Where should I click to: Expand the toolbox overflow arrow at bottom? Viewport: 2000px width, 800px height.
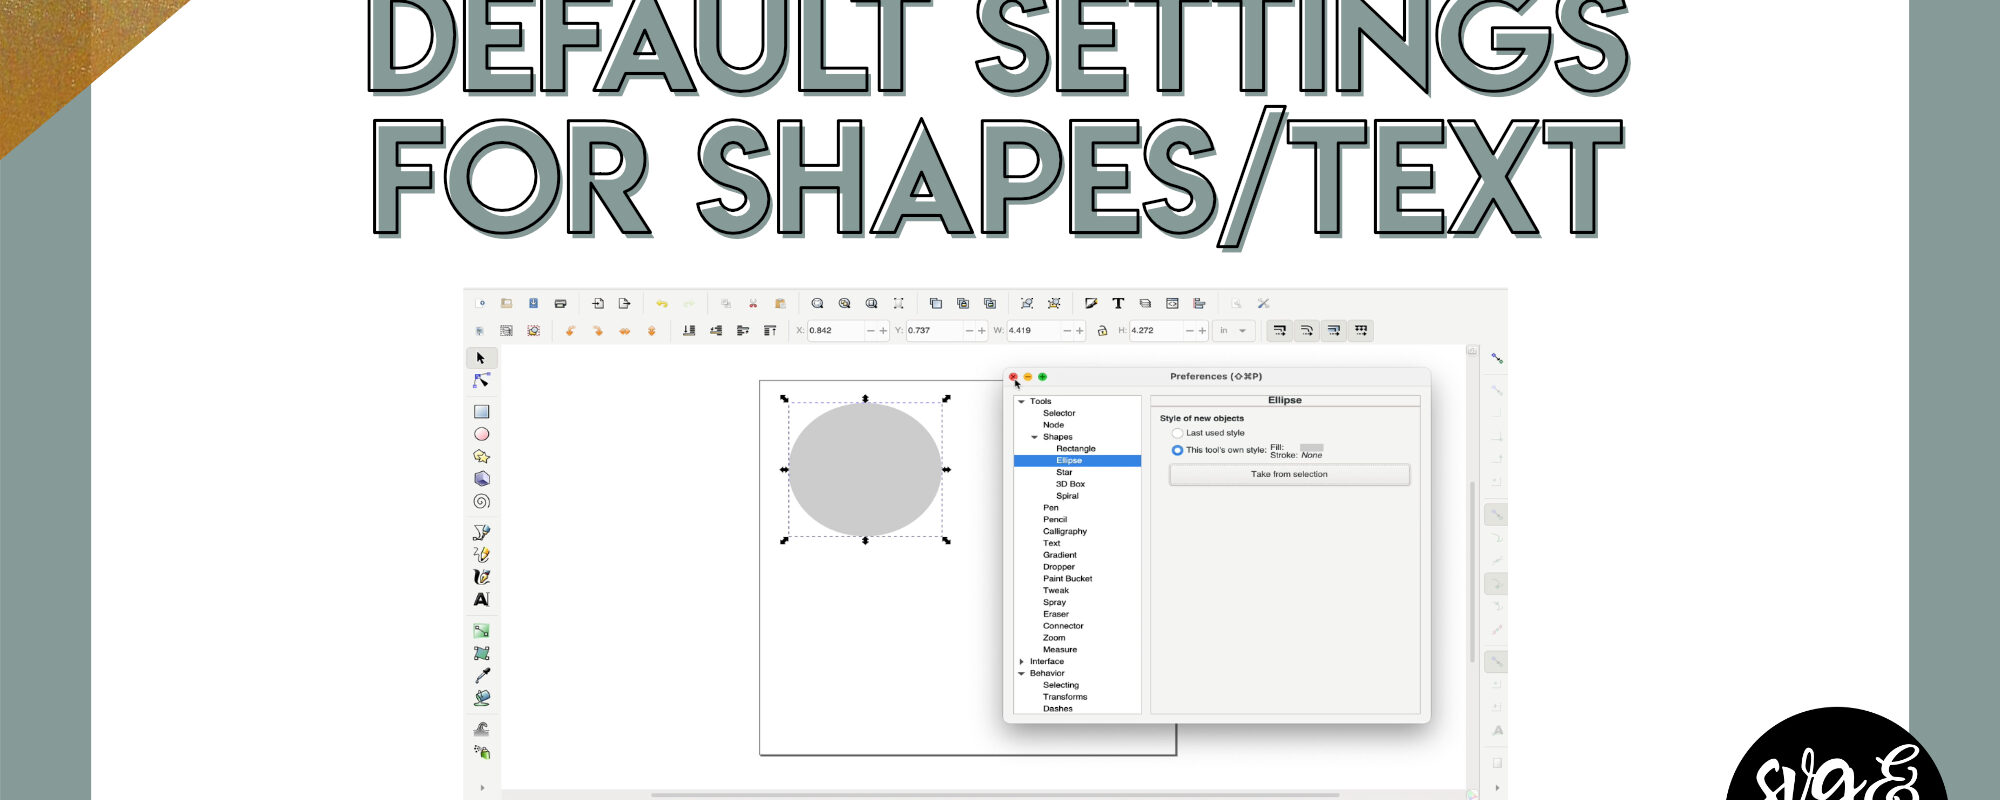coord(482,788)
